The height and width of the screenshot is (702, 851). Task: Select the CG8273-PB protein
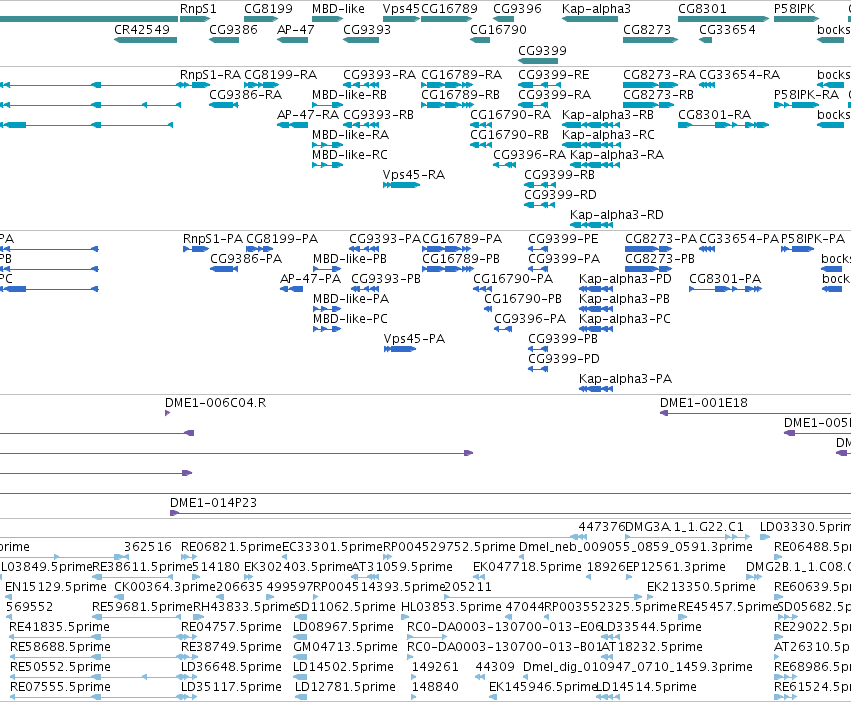click(x=649, y=269)
